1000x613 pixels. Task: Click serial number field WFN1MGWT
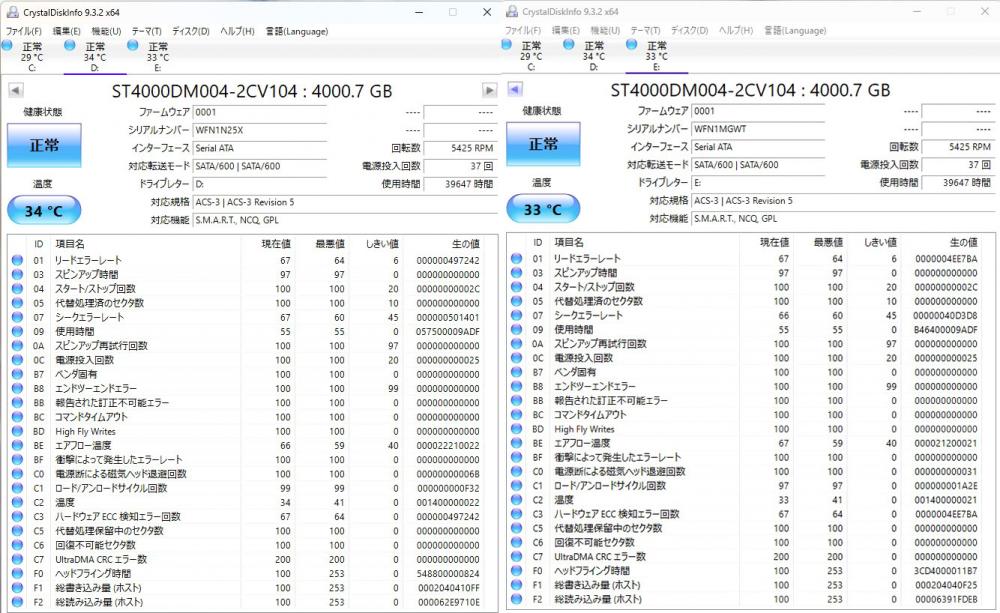758,129
